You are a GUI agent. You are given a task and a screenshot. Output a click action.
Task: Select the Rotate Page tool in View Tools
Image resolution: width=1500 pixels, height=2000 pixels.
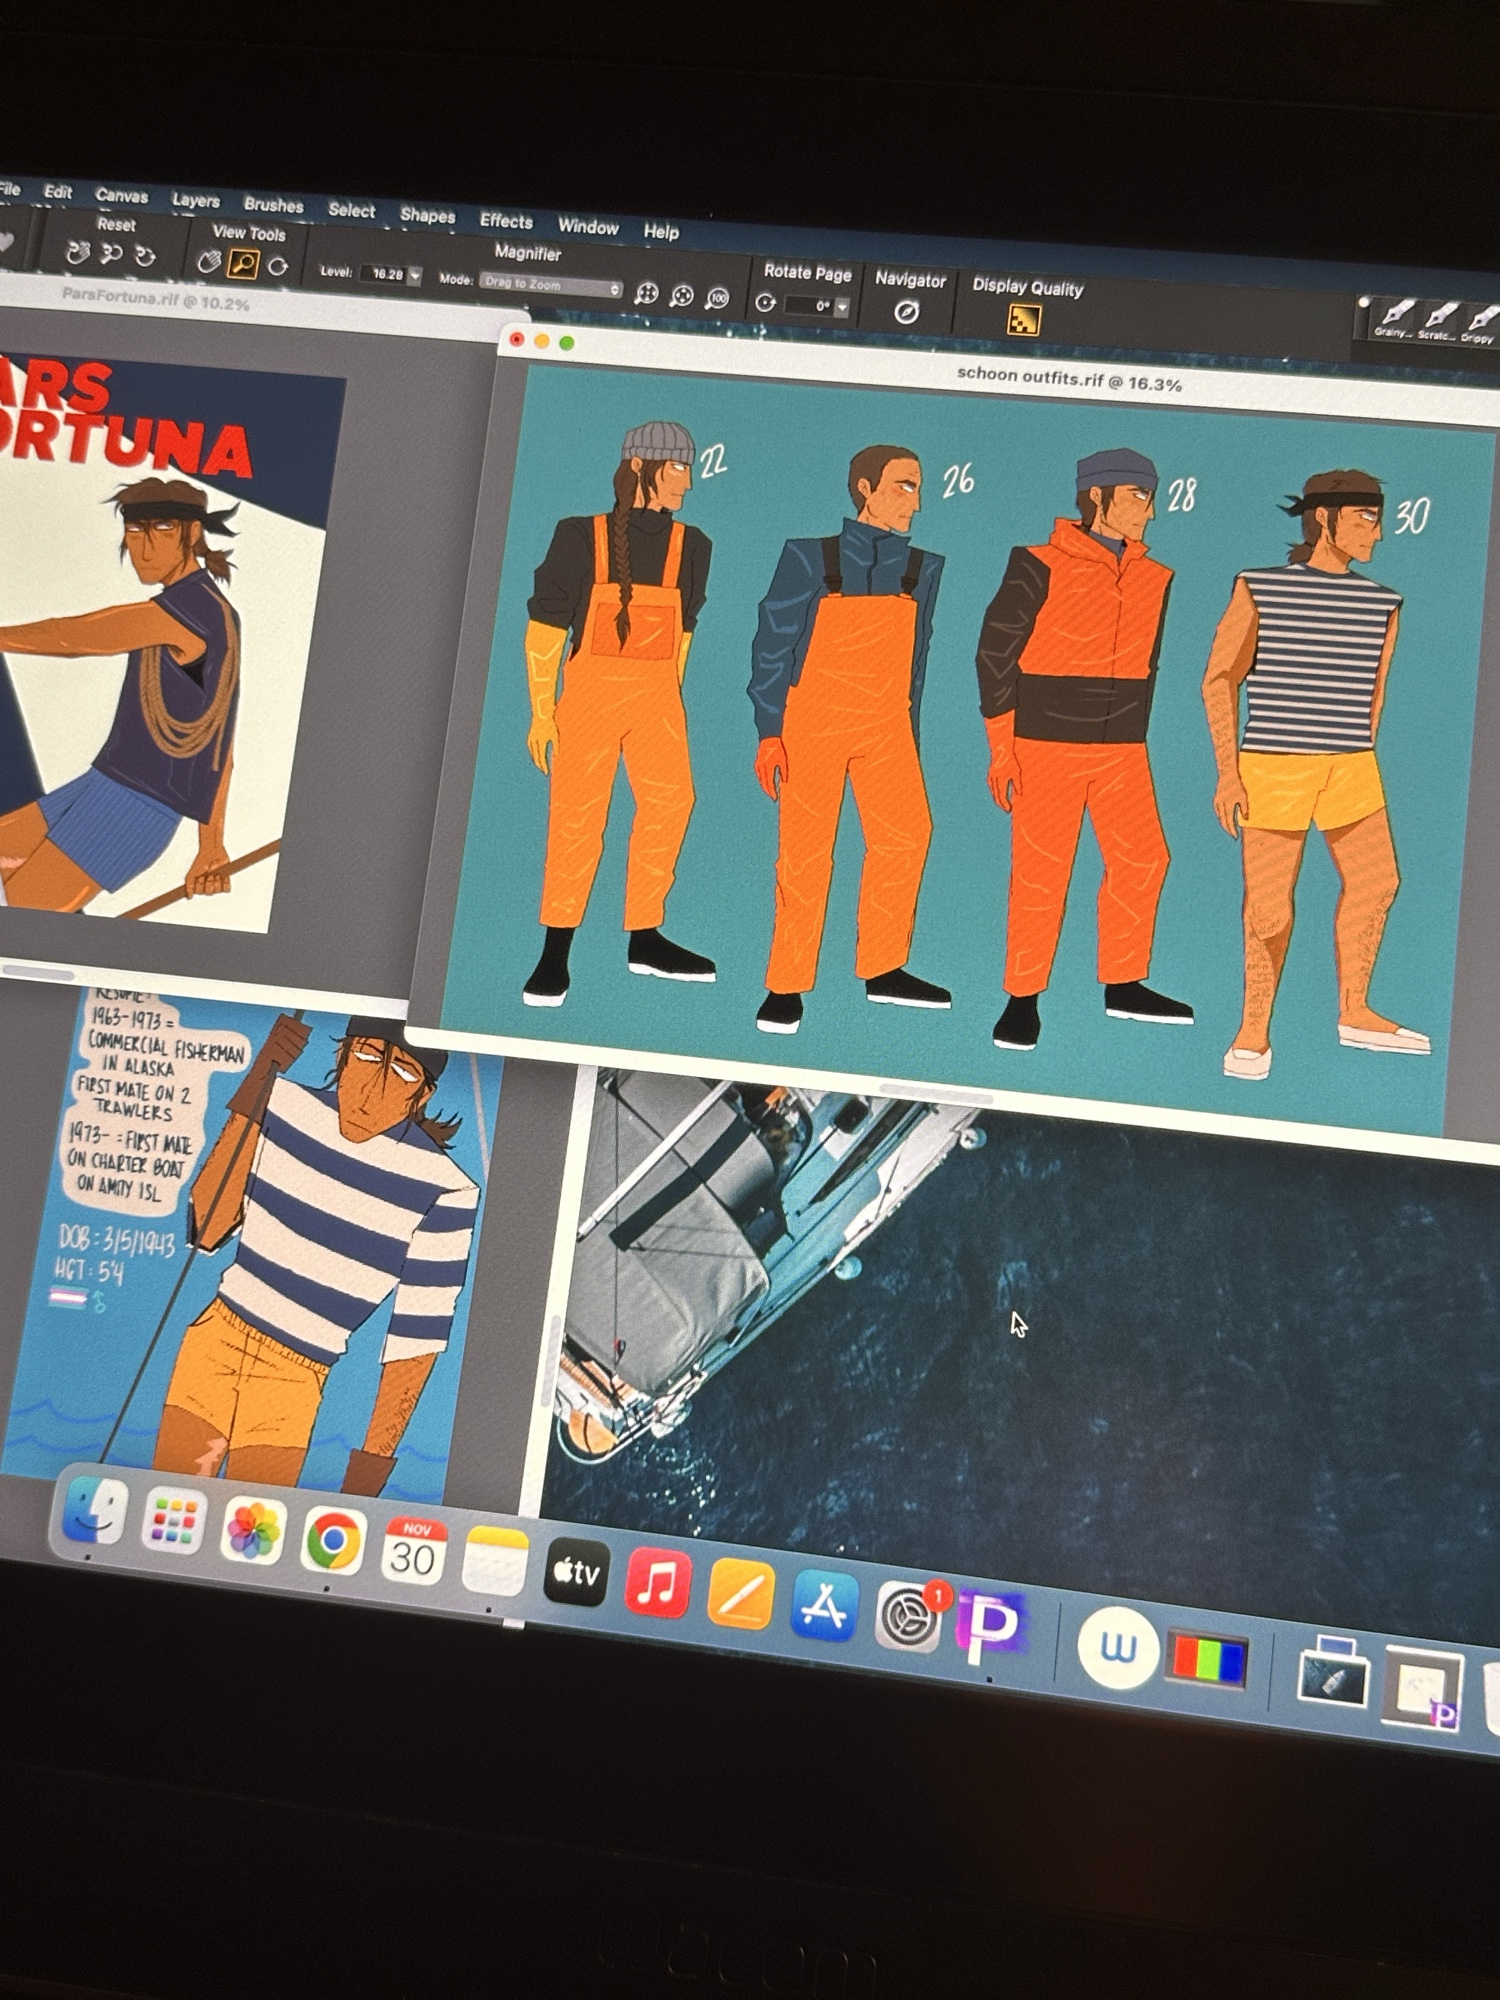coord(278,267)
